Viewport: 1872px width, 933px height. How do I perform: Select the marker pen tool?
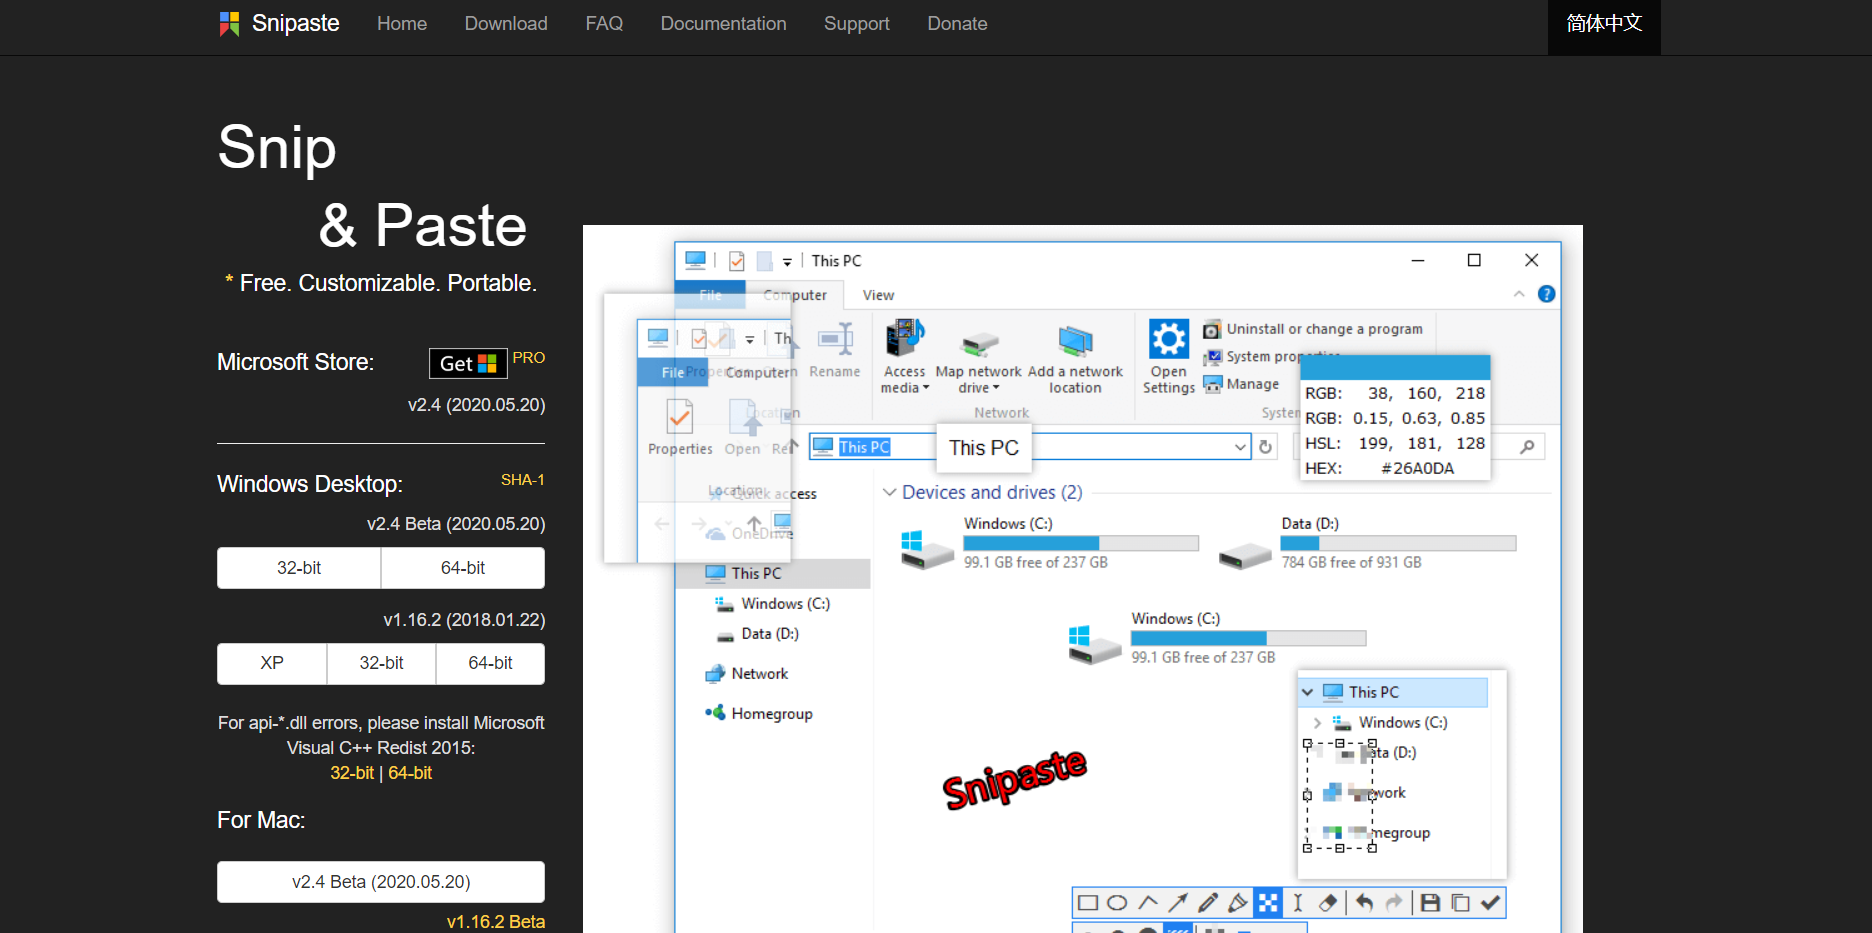[1238, 903]
